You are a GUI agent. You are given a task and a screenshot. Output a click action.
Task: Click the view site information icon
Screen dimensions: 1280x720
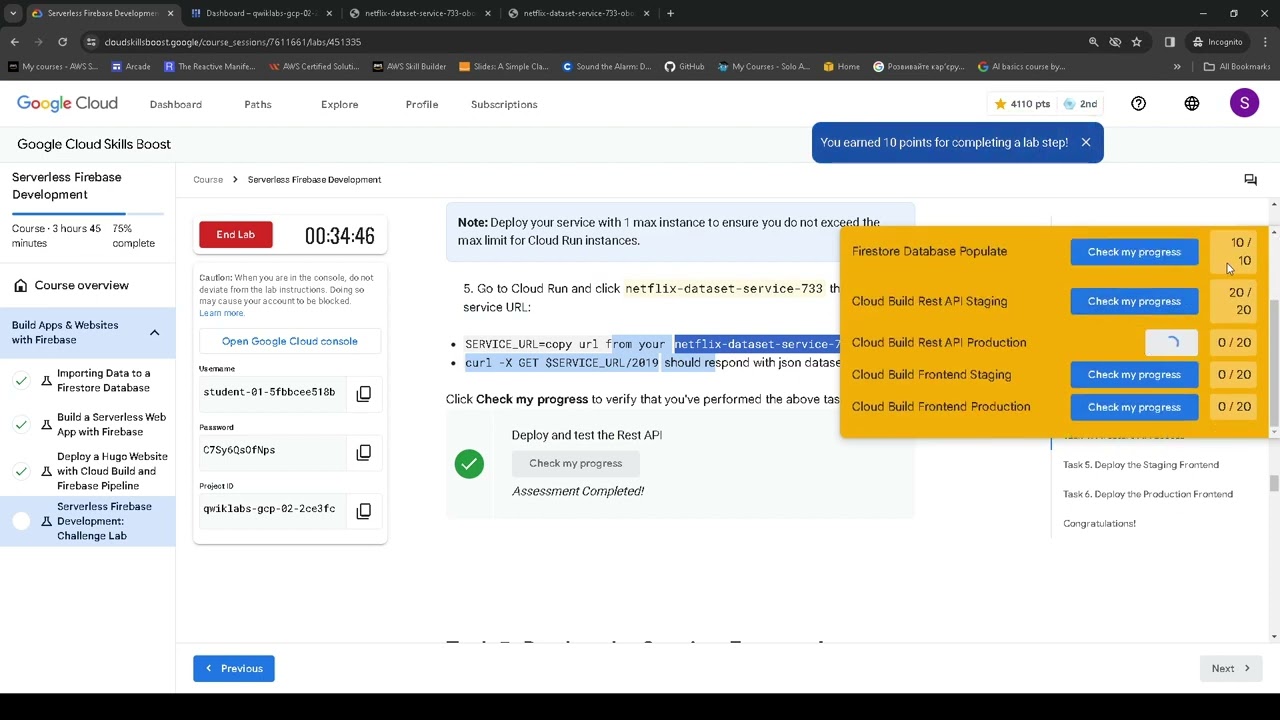pyautogui.click(x=91, y=42)
